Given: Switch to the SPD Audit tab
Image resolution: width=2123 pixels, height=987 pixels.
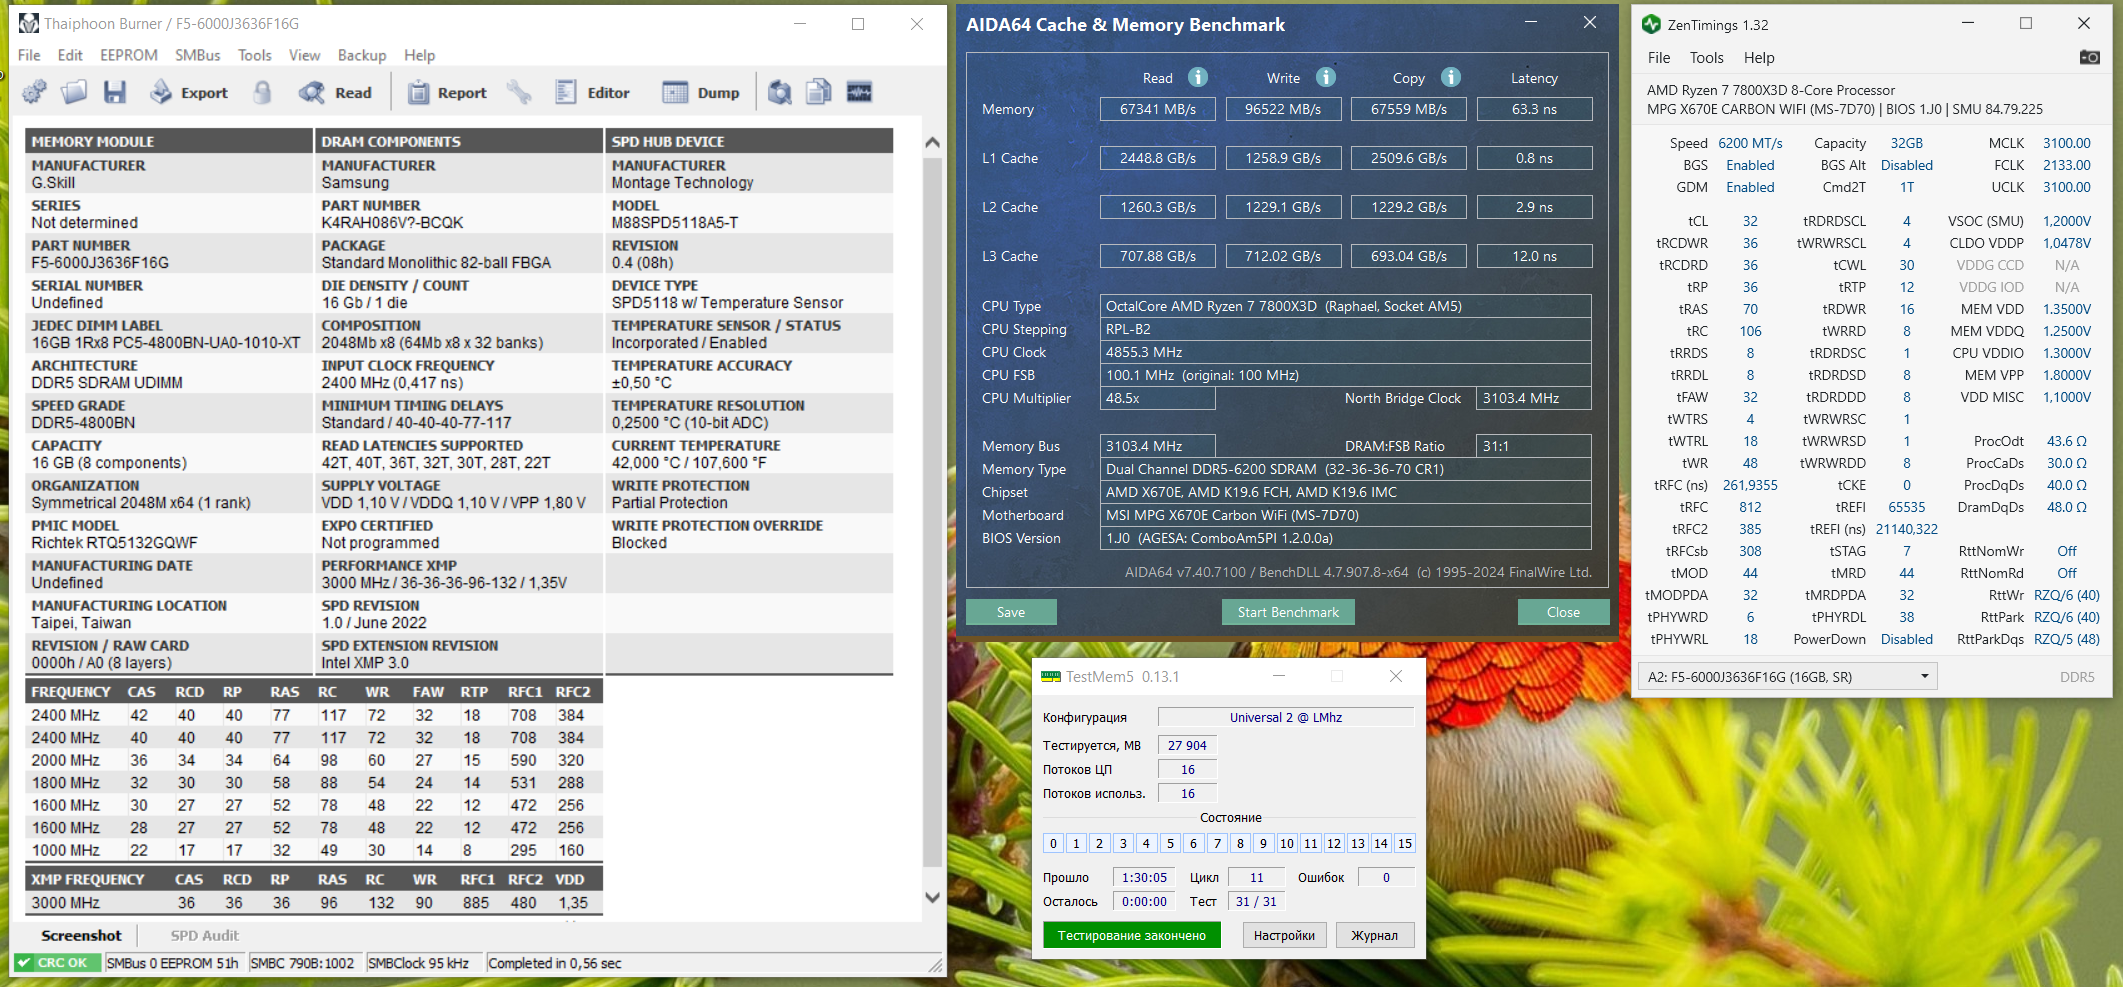Looking at the screenshot, I should (204, 935).
